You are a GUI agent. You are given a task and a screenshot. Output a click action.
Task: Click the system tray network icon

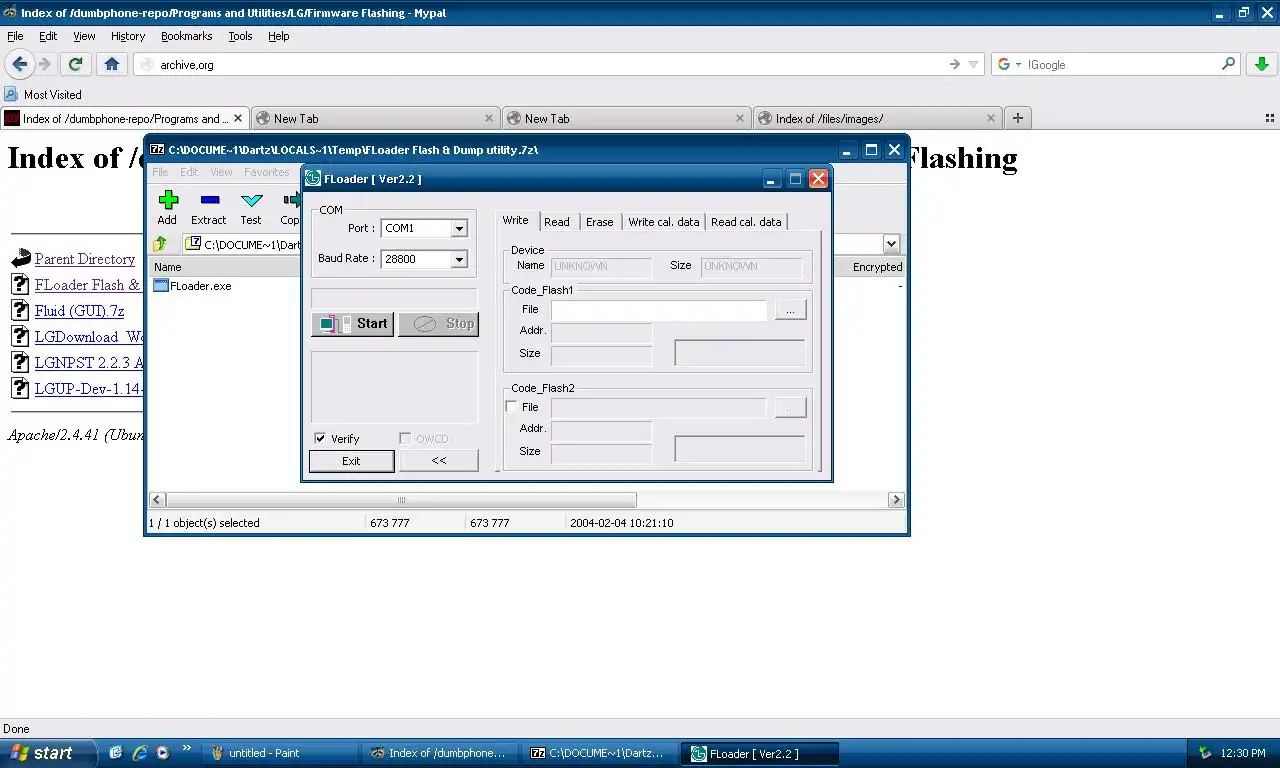pos(1205,753)
